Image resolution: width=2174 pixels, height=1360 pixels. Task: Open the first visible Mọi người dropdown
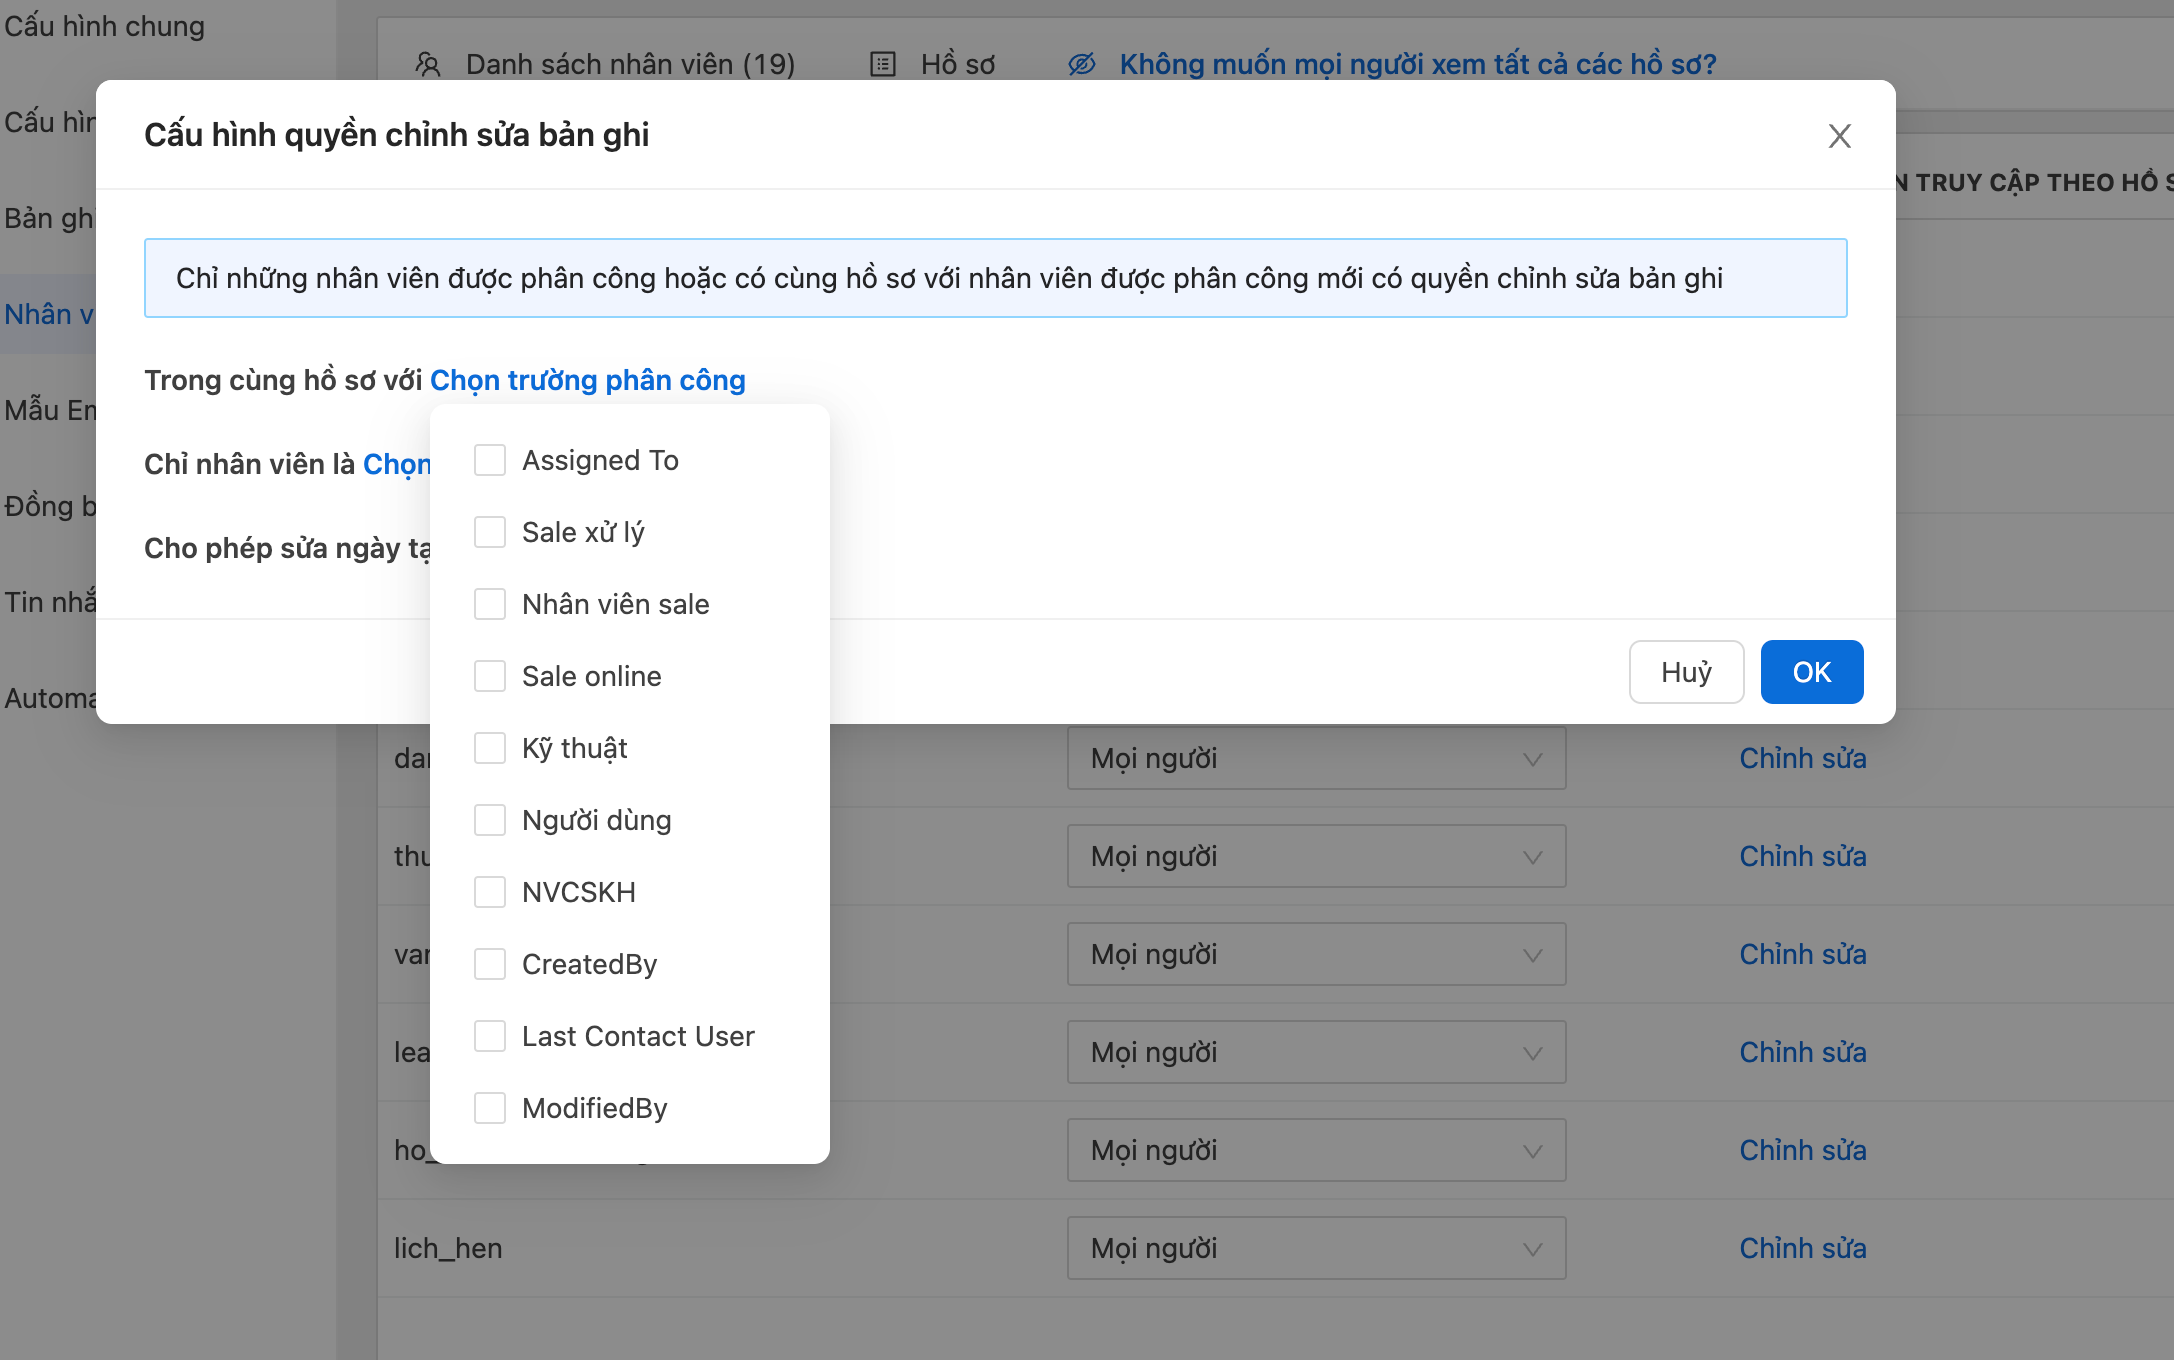click(1315, 758)
